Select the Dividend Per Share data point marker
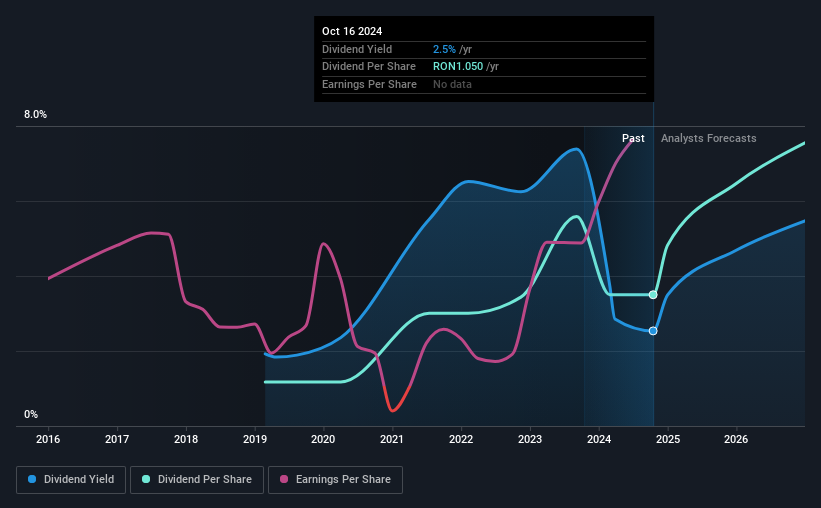 tap(653, 295)
